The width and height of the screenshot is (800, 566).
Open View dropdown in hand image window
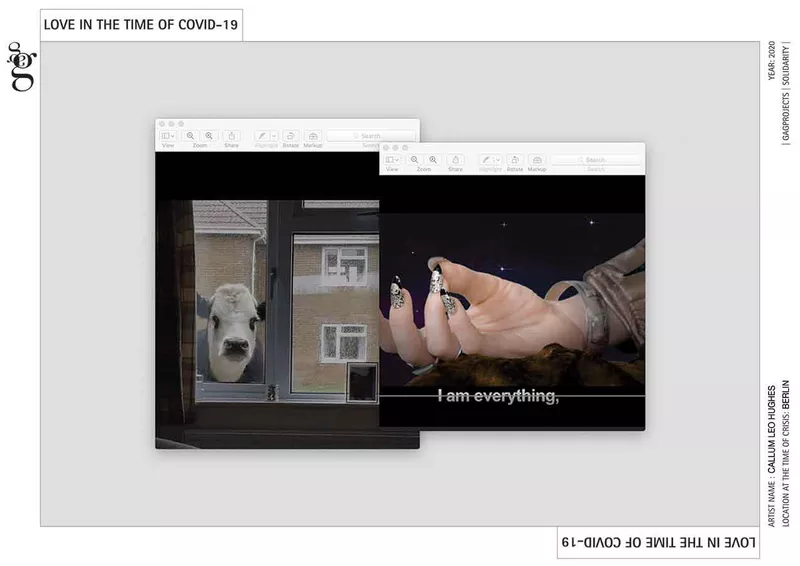(x=391, y=159)
